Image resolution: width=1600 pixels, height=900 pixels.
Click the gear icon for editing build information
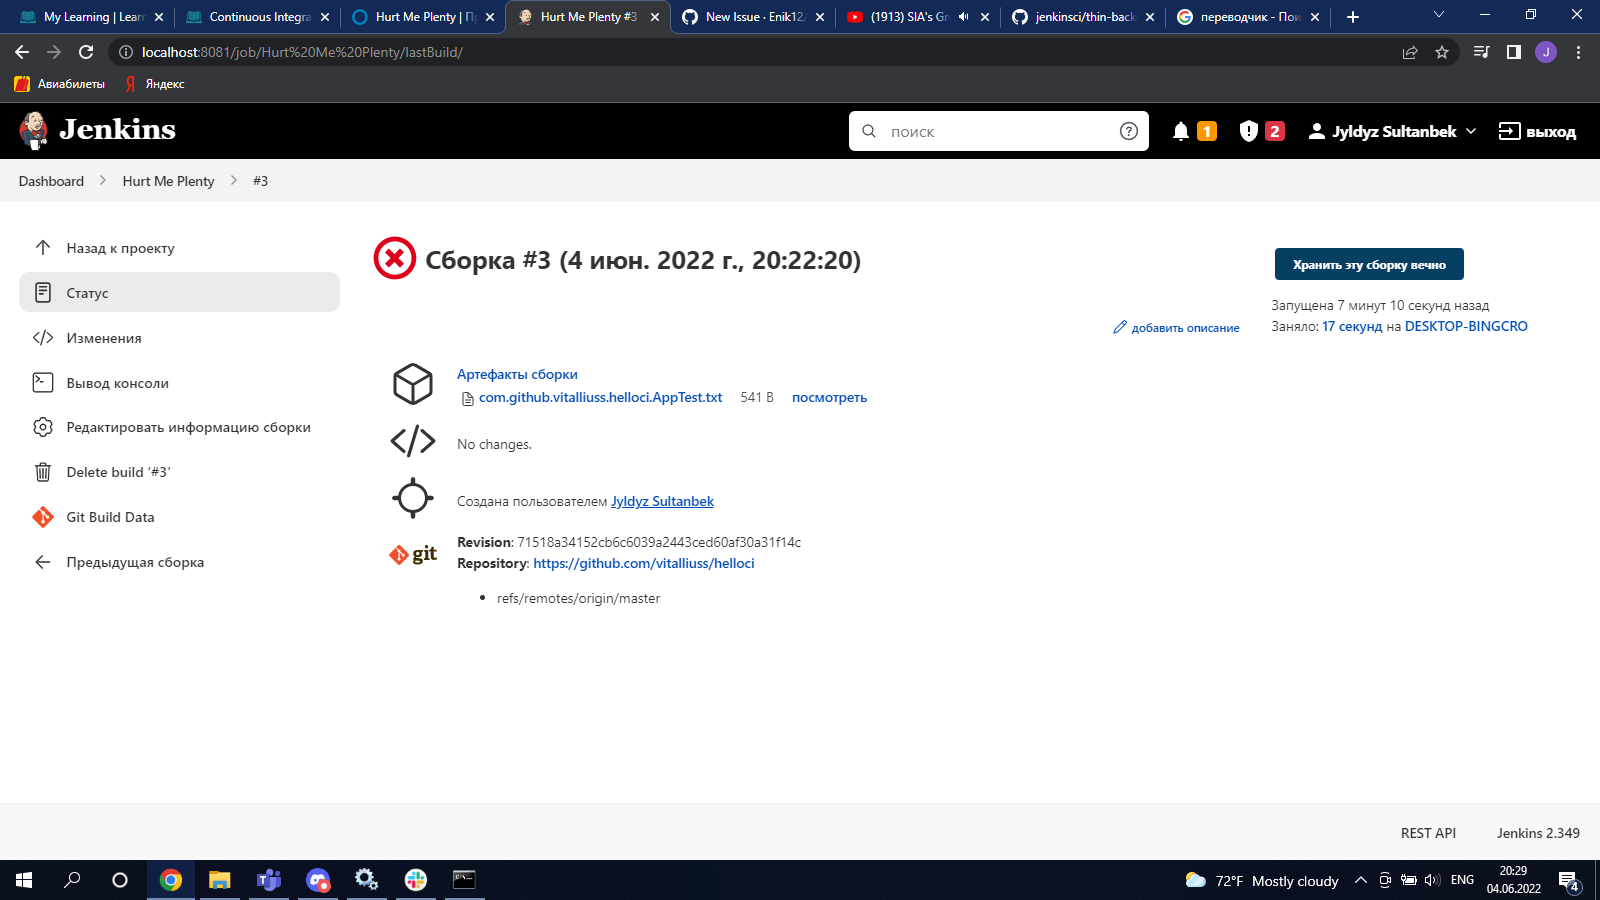(x=43, y=427)
